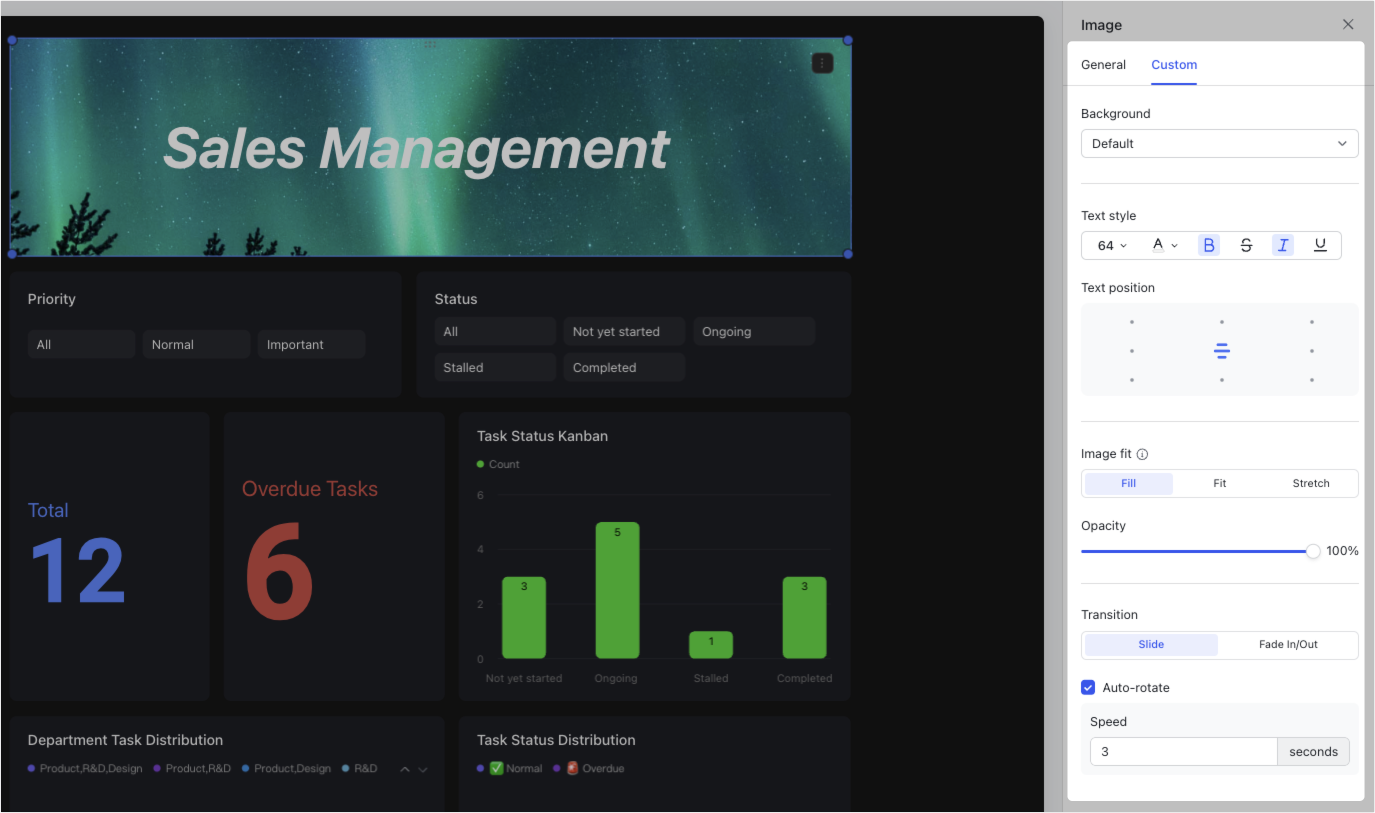Screen dimensions: 1375x813
Task: Set text position to middle right
Action: tap(1311, 351)
